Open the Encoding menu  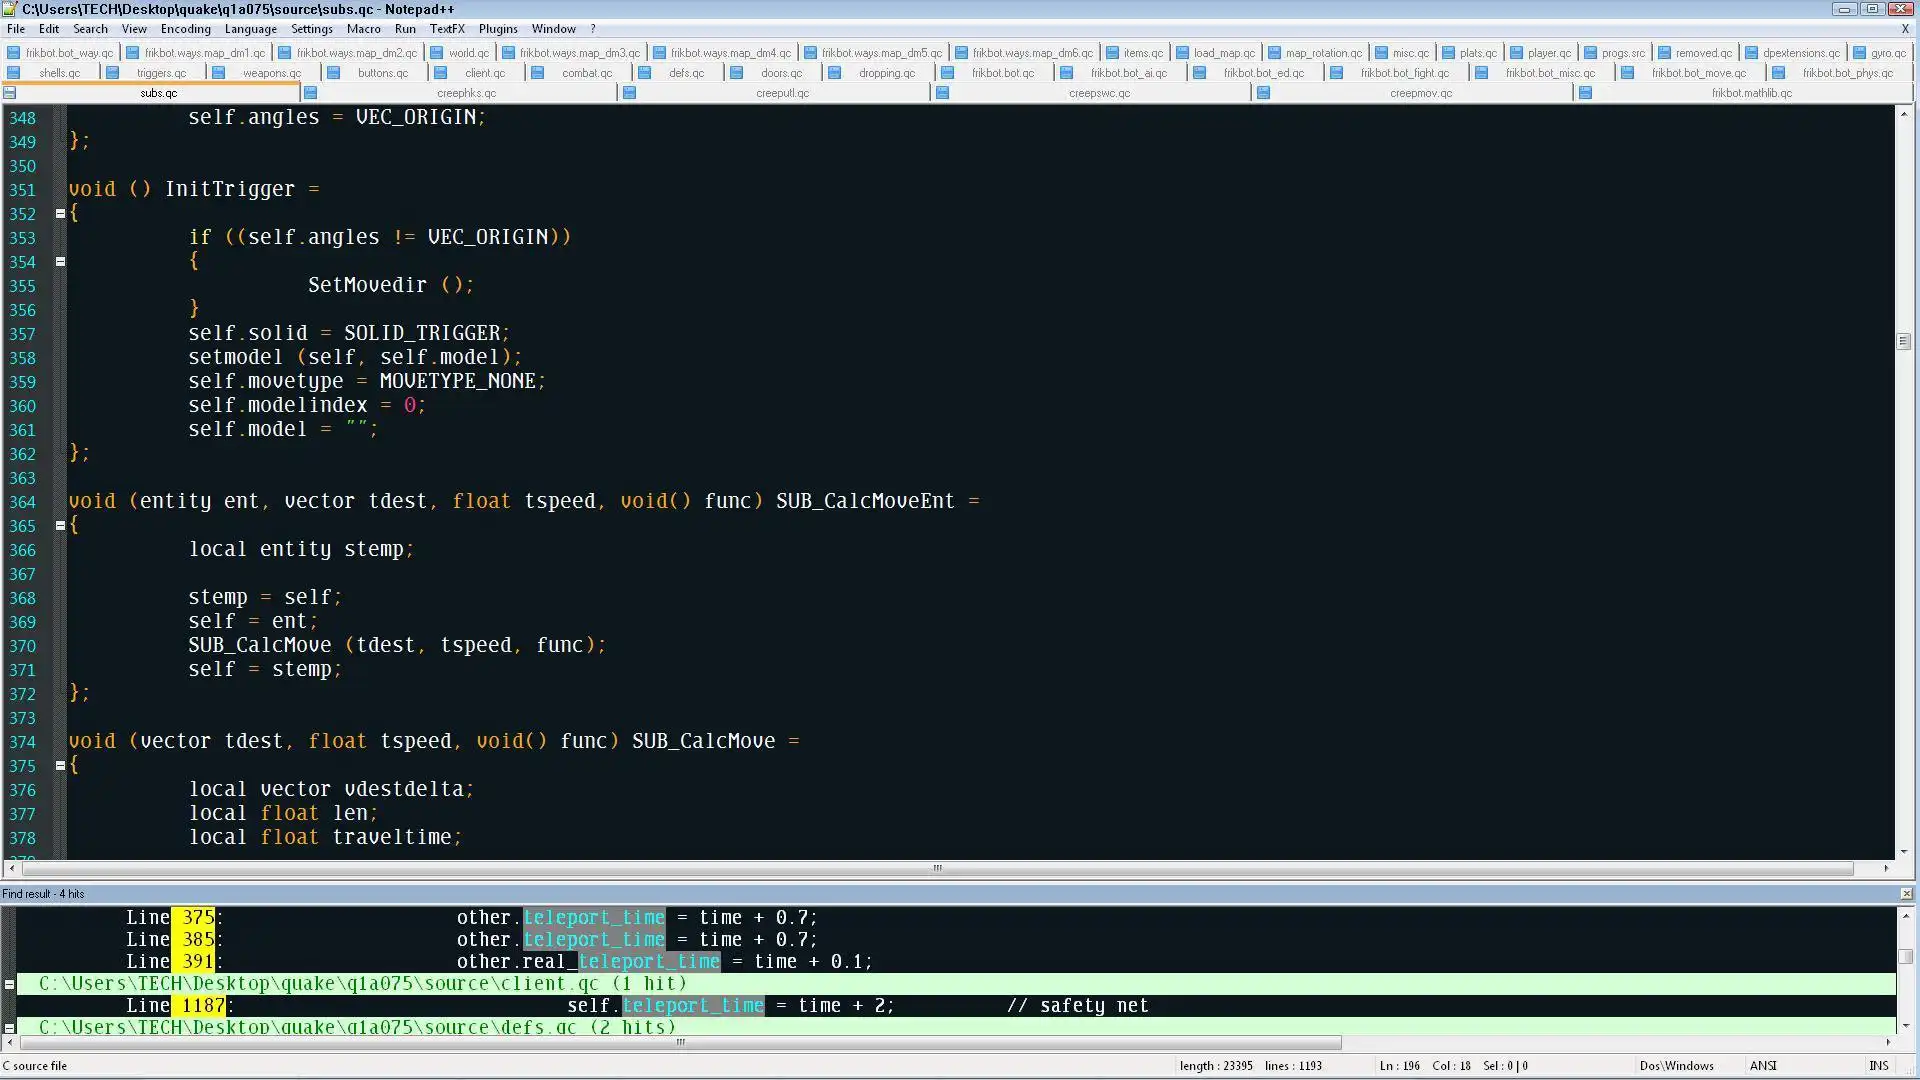[x=185, y=29]
